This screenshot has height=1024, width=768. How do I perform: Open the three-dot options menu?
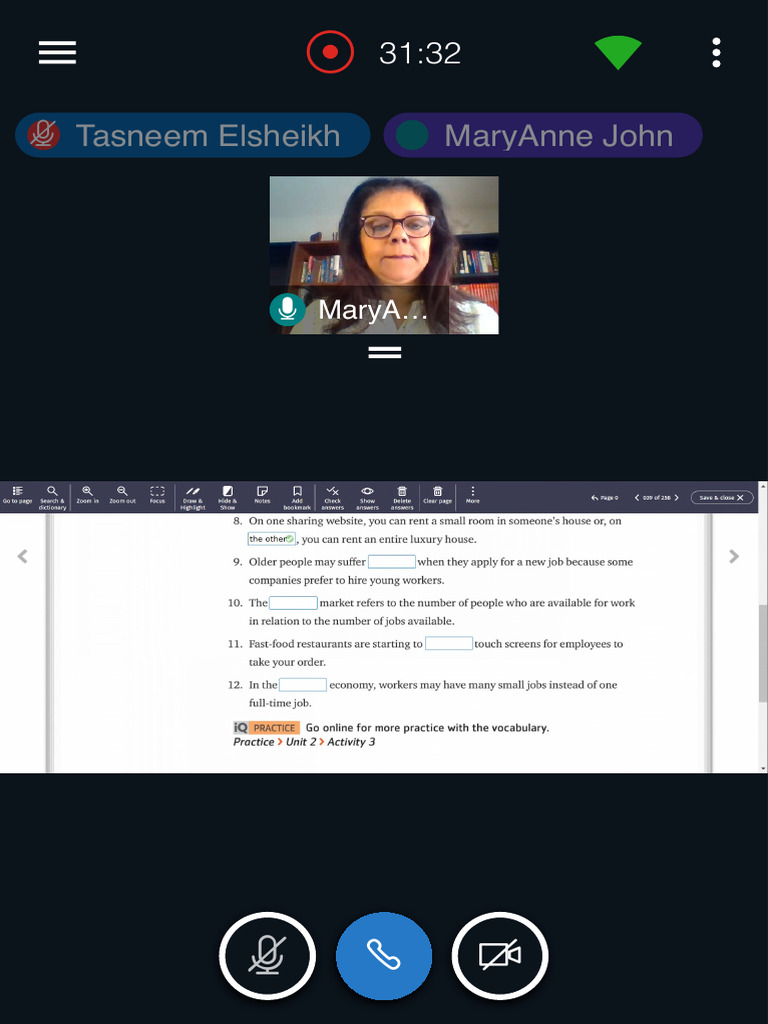coord(716,52)
